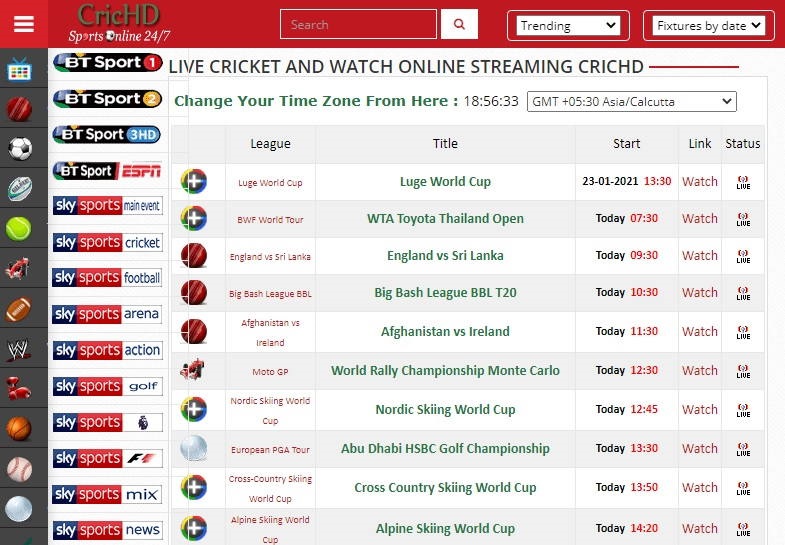The image size is (785, 545).
Task: Click Watch for England vs Sri Lanka
Action: click(699, 255)
